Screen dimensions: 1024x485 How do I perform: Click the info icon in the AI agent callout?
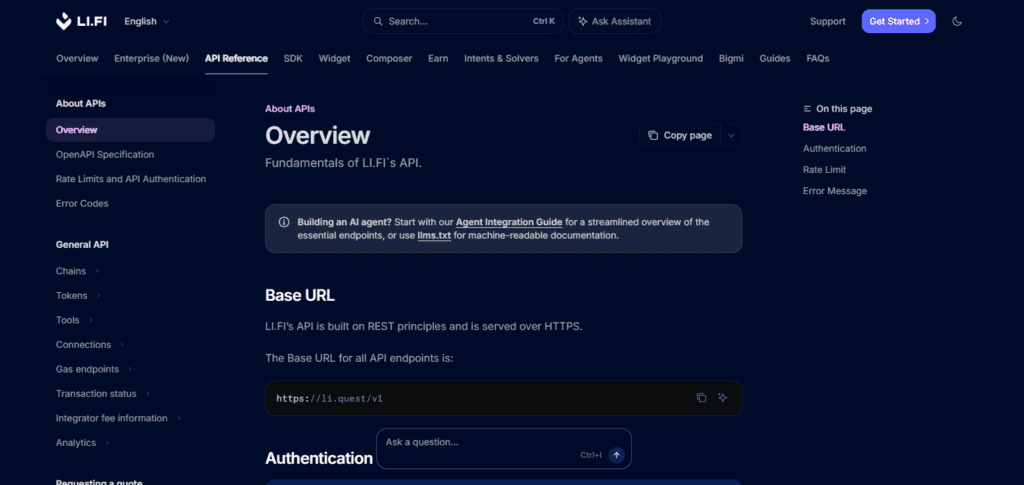284,222
